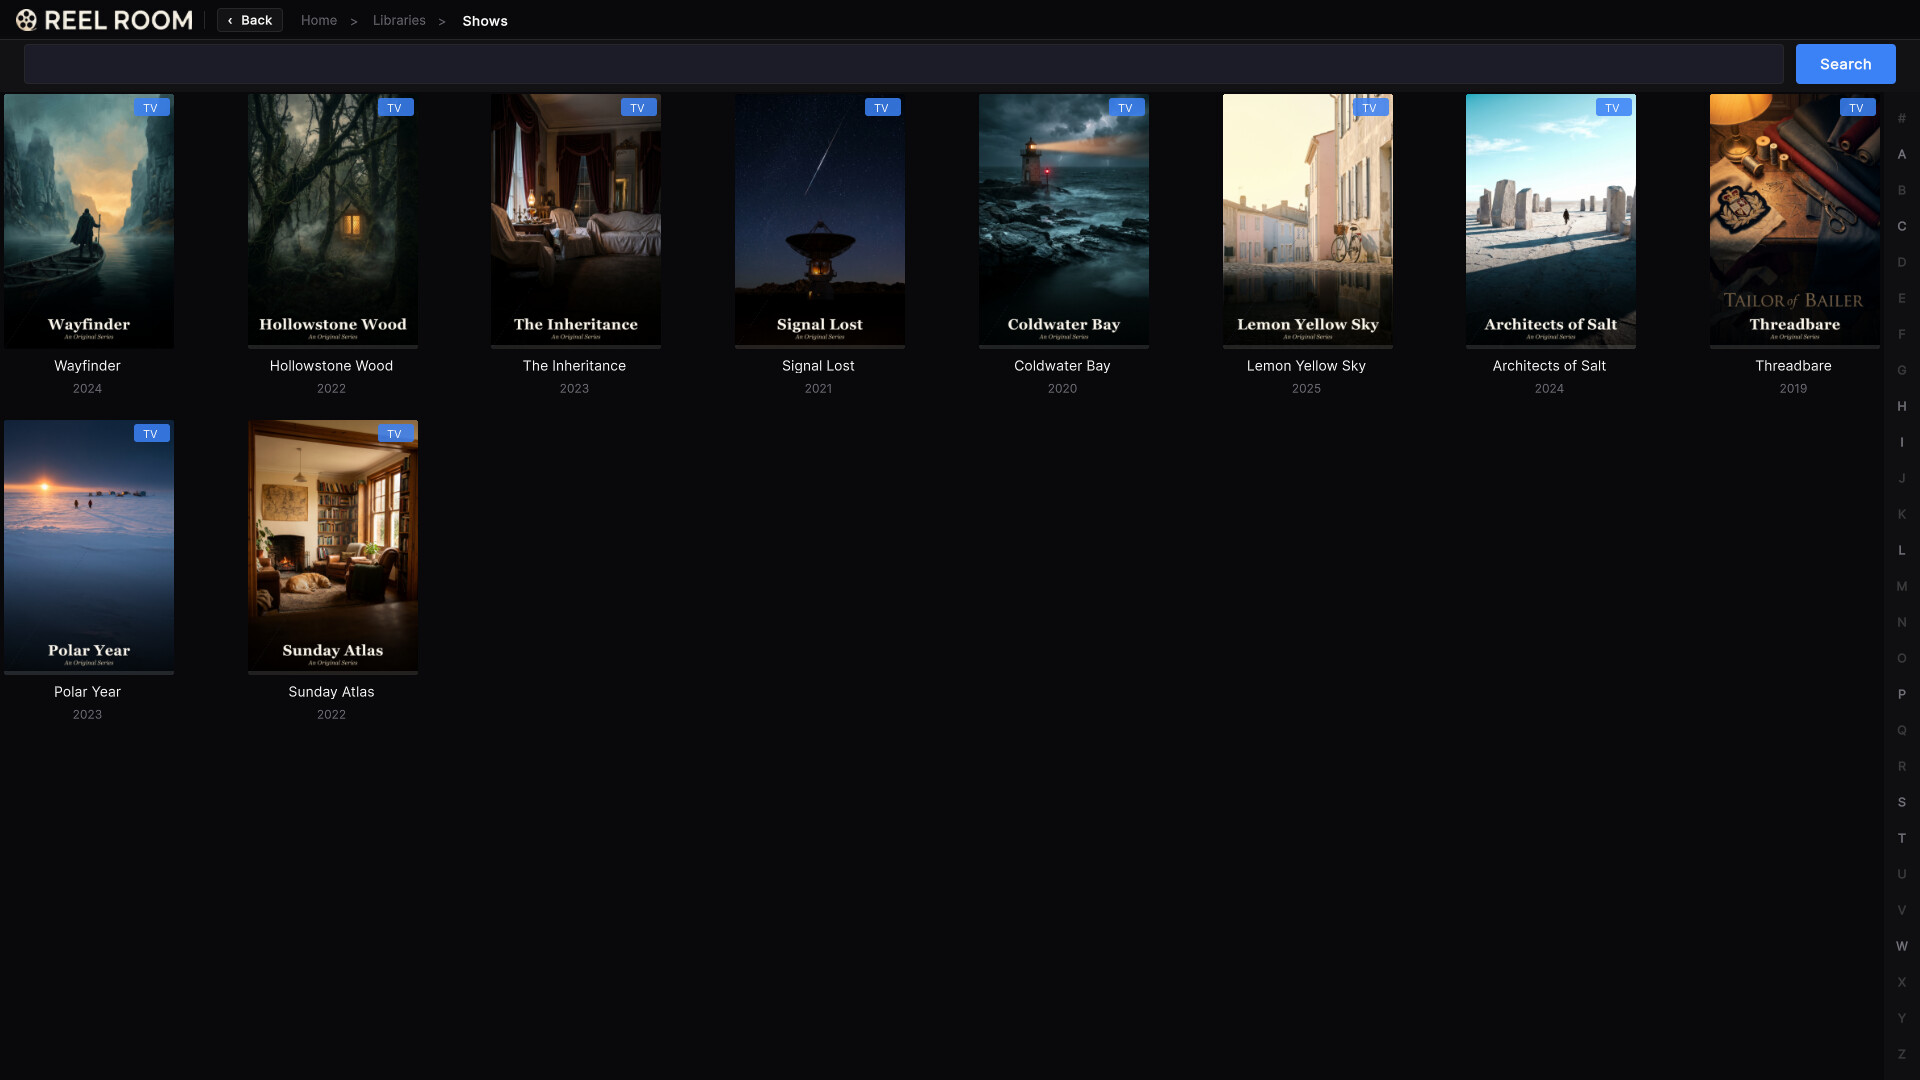Open the Home breadcrumb link
Screen dimensions: 1920x1080
[x=319, y=20]
